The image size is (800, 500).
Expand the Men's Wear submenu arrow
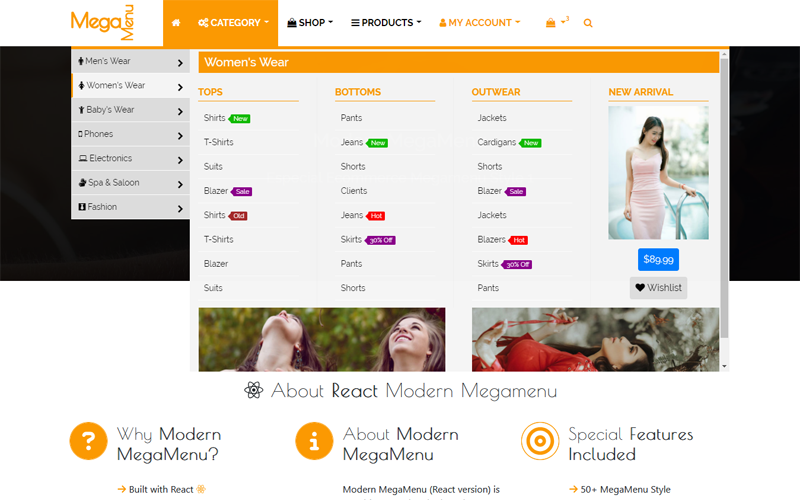click(180, 63)
